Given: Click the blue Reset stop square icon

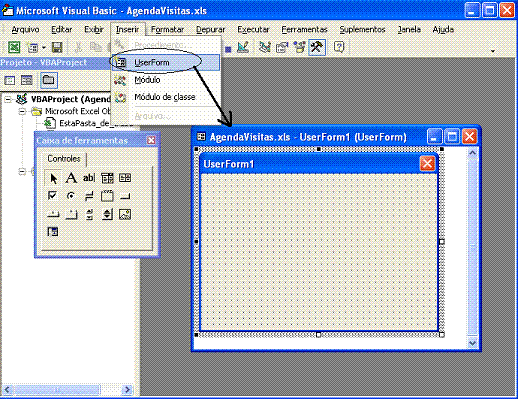Looking at the screenshot, I should point(228,49).
